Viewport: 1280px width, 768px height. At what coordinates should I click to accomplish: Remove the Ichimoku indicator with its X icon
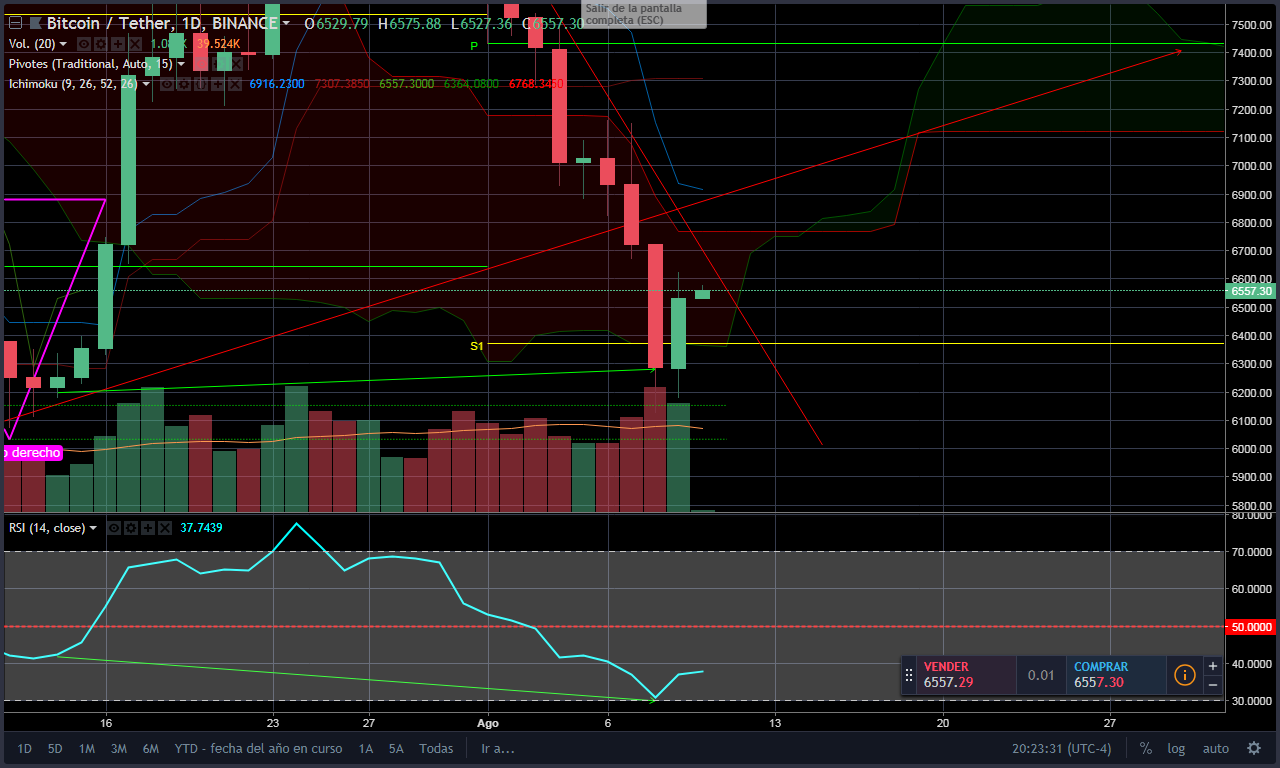(x=236, y=84)
